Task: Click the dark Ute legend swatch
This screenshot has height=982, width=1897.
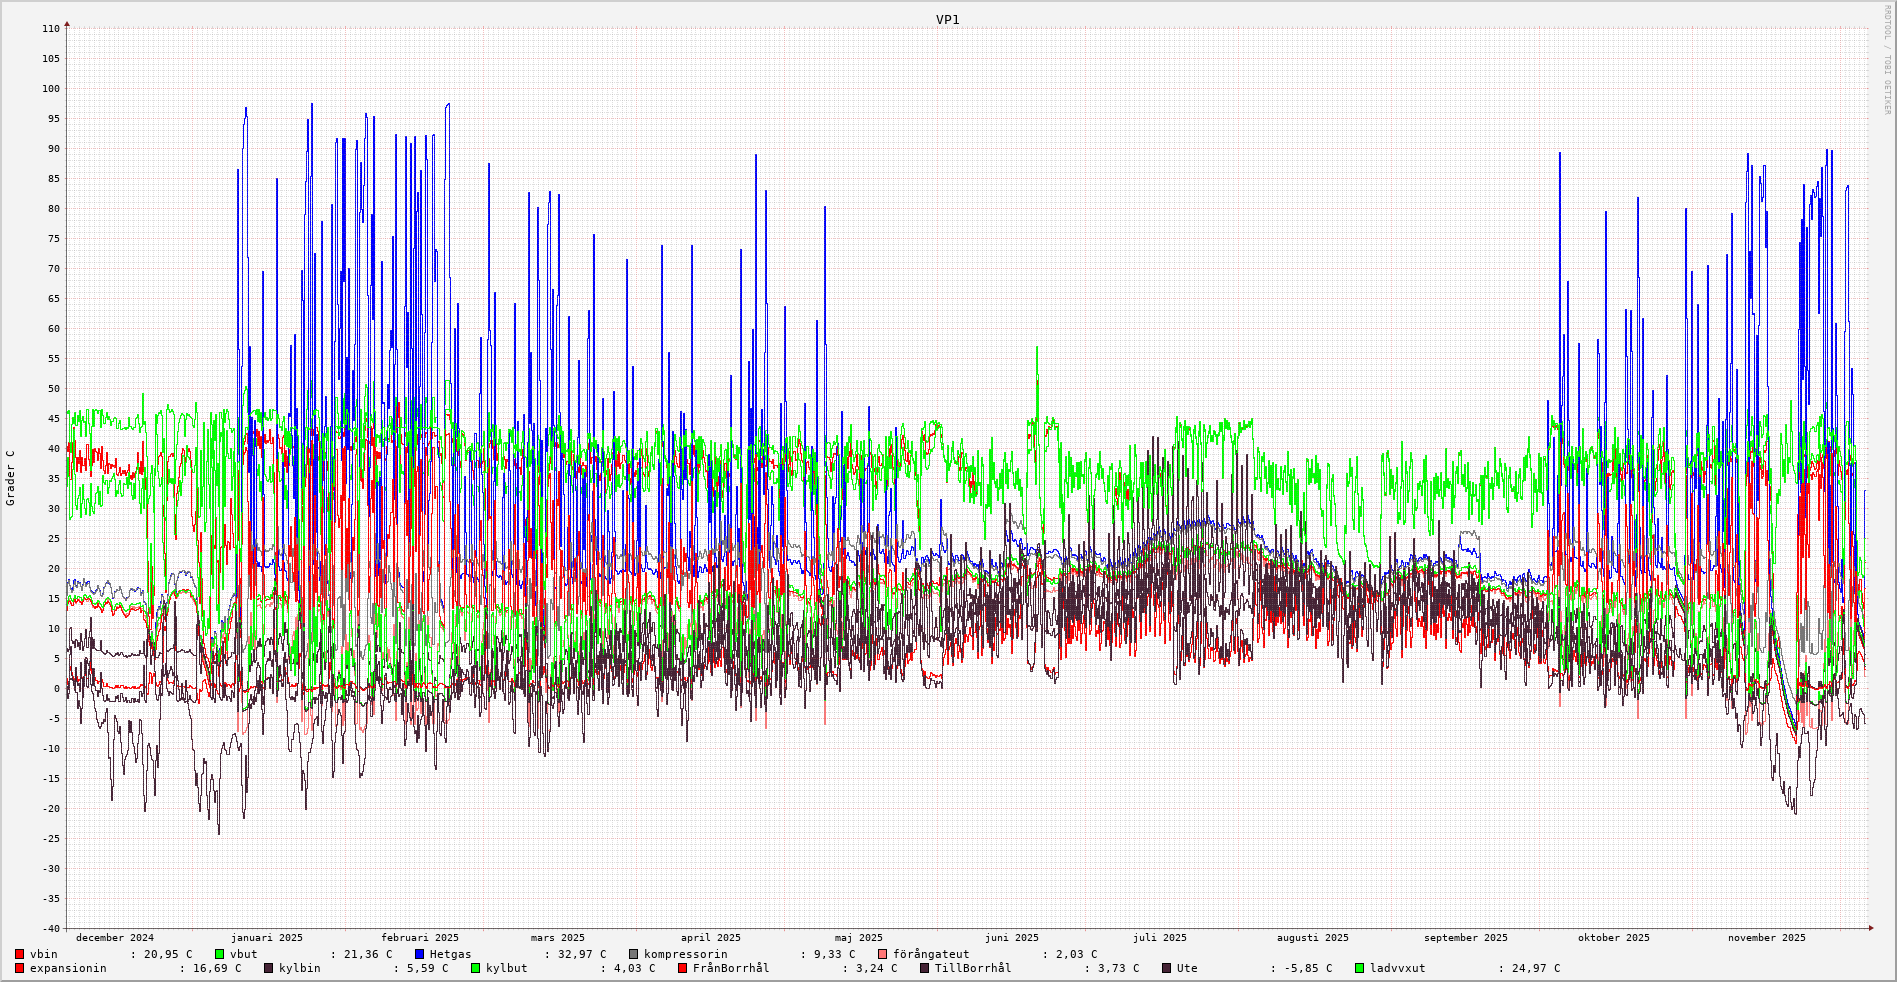Action: [1166, 968]
